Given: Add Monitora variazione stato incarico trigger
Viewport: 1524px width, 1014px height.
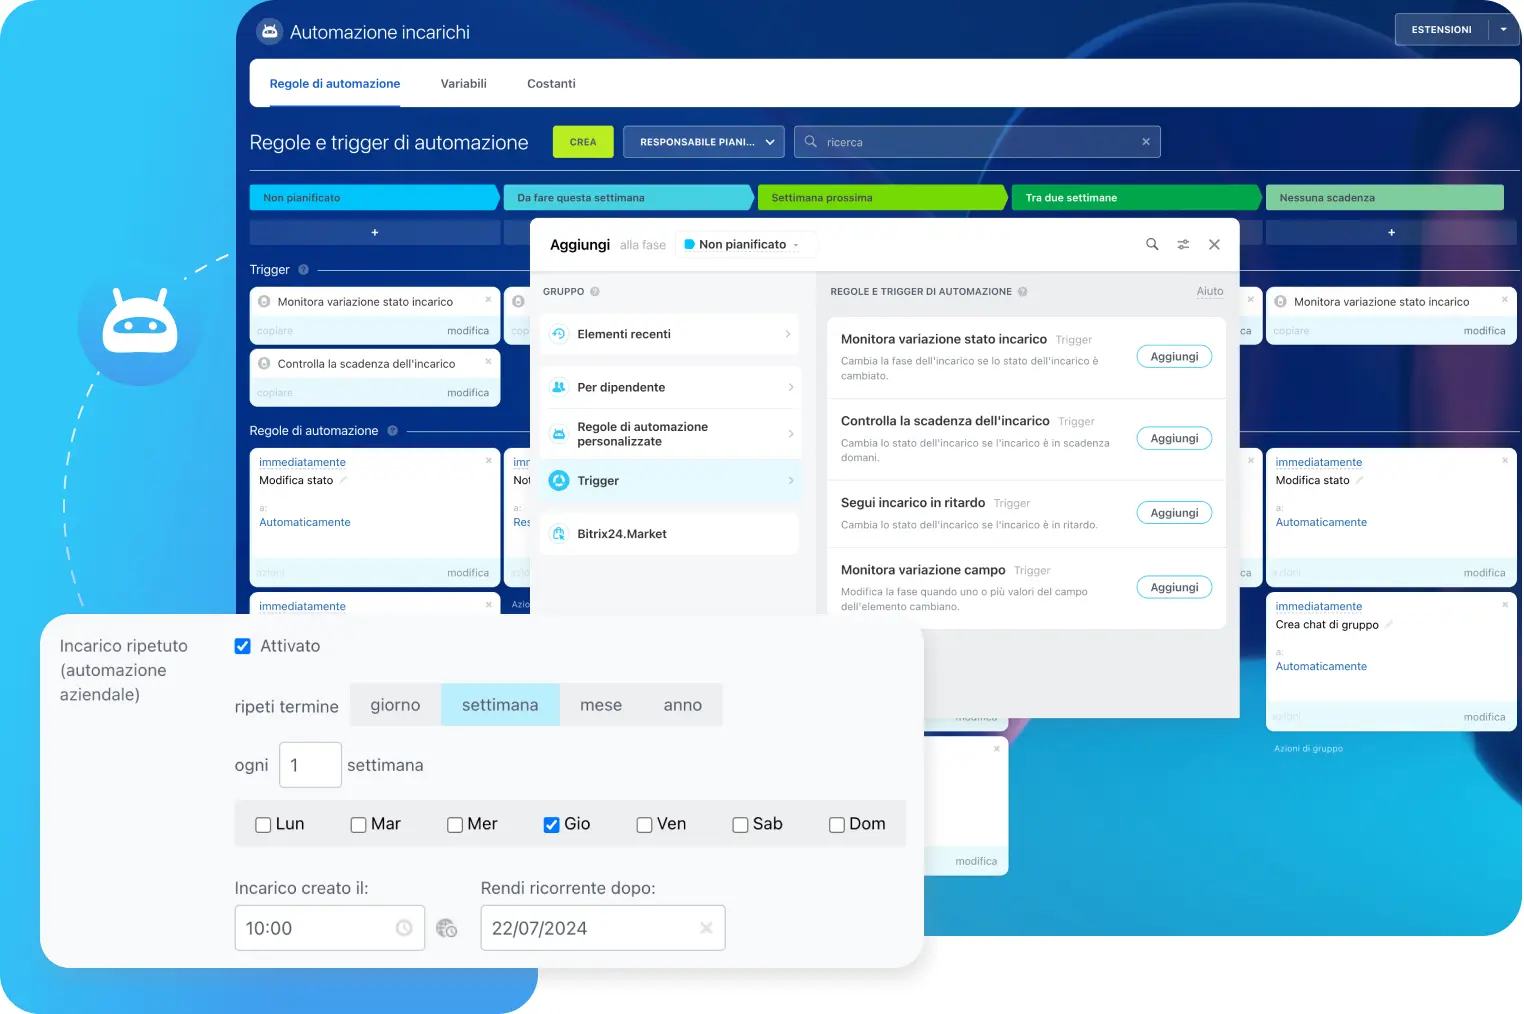Looking at the screenshot, I should point(1174,357).
